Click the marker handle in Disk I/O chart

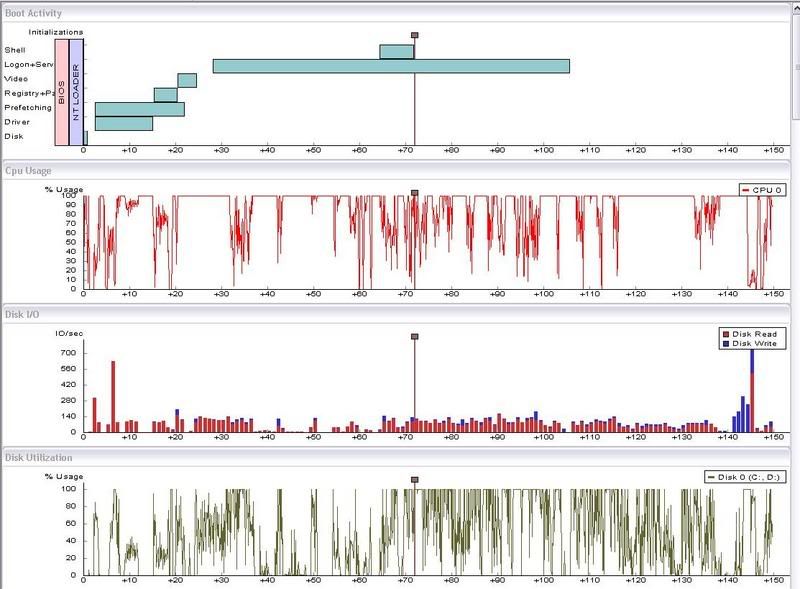(415, 336)
